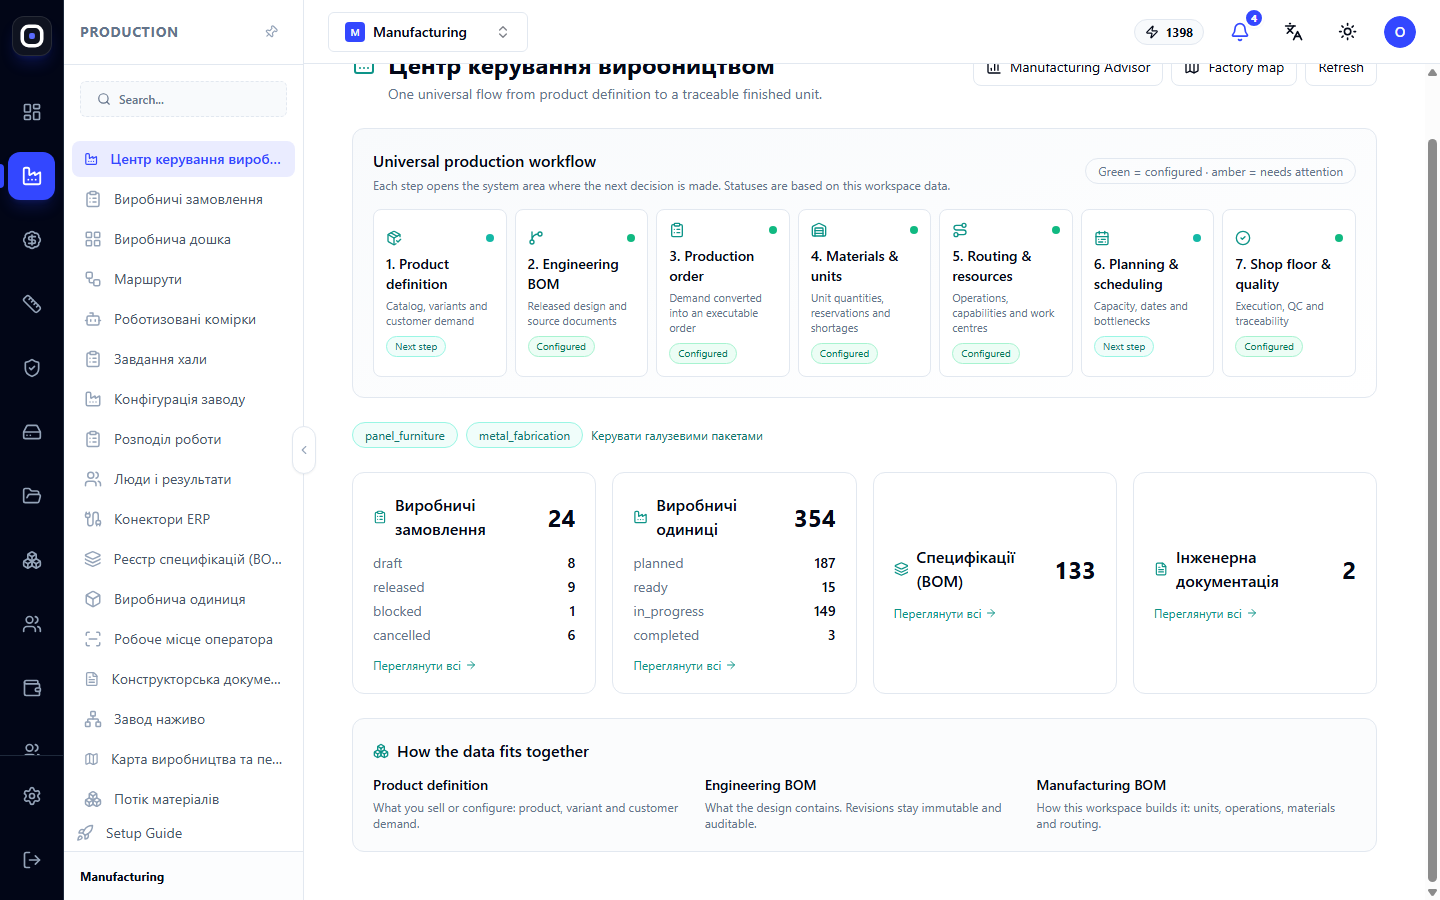Open the inventory box icon in left rail
This screenshot has width=1440, height=900.
32,432
